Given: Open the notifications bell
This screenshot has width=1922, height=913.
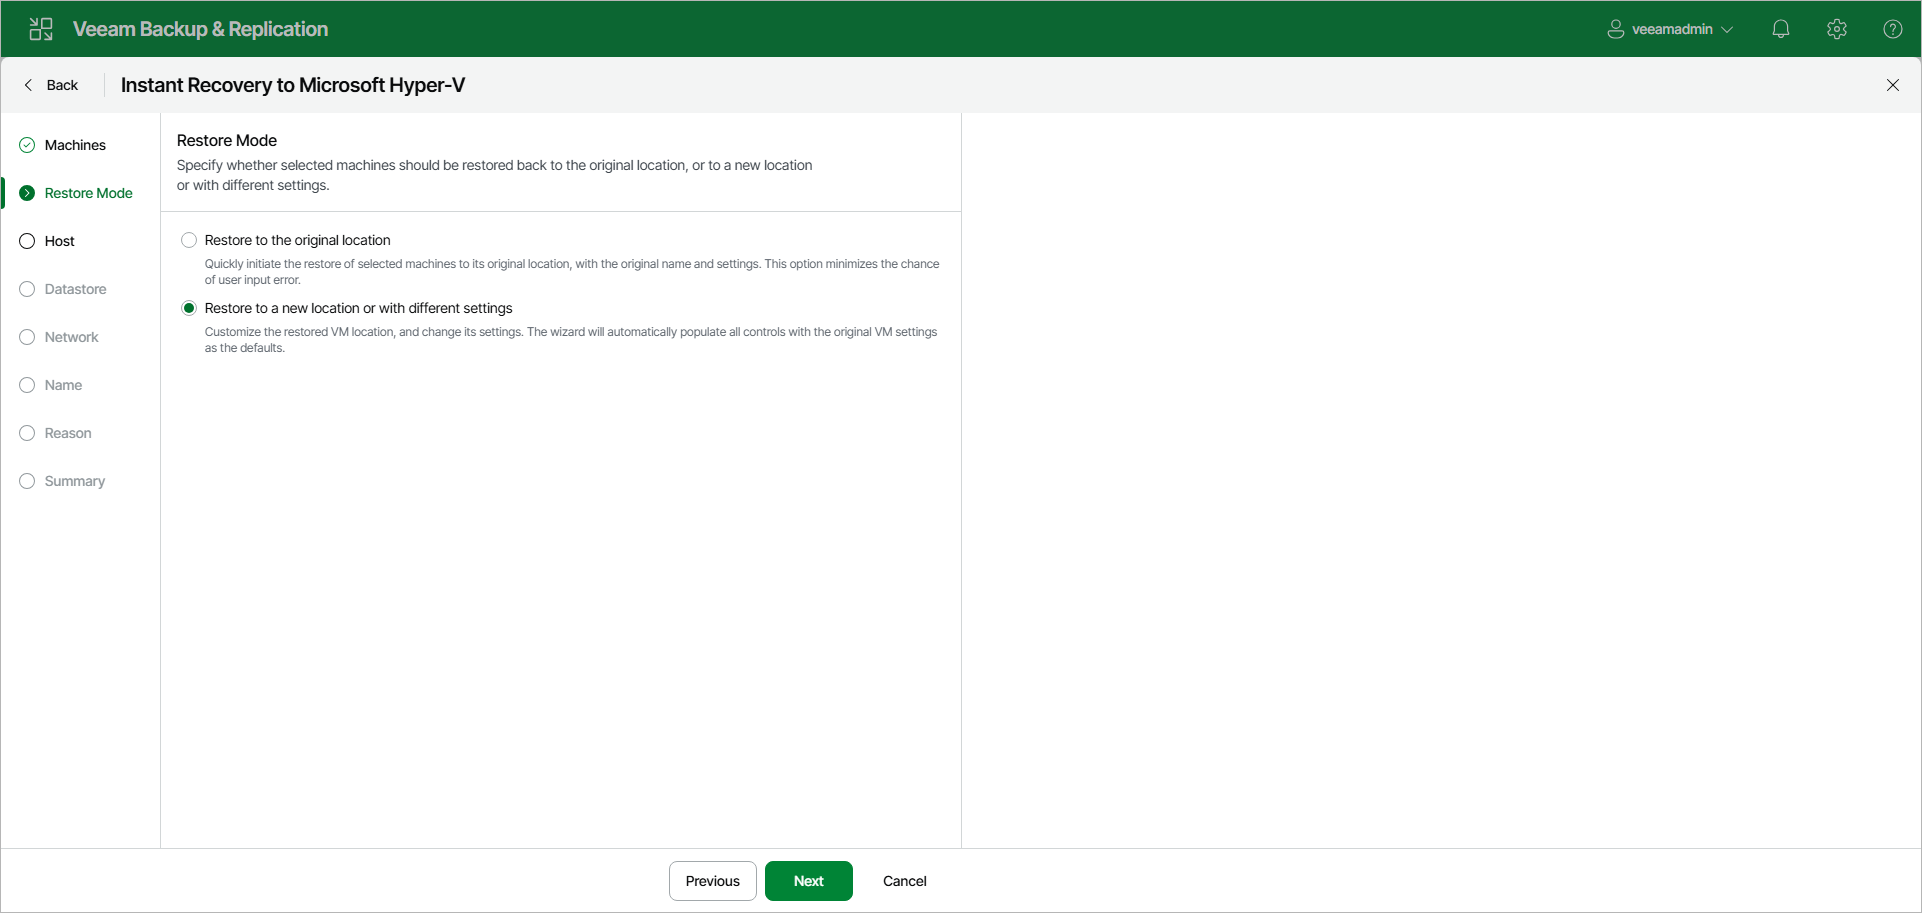Looking at the screenshot, I should [x=1781, y=28].
